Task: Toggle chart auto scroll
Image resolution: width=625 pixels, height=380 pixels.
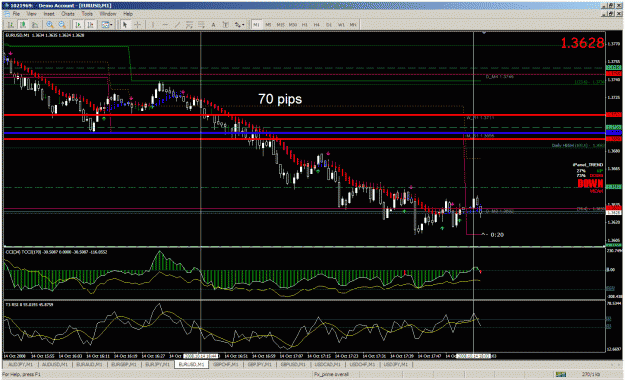Action: 78,25
